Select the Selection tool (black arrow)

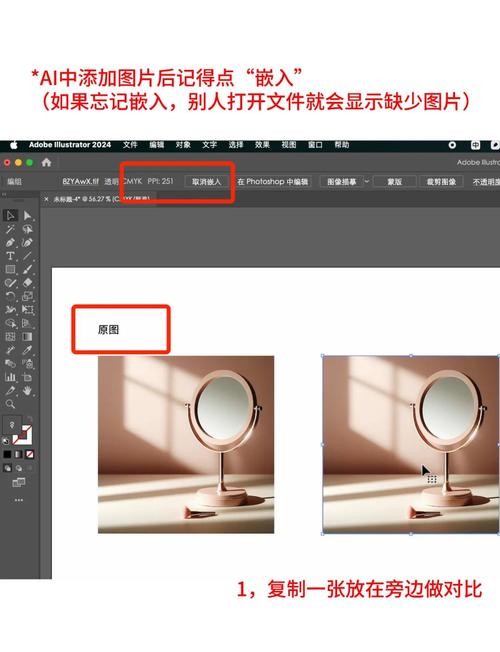pyautogui.click(x=10, y=215)
